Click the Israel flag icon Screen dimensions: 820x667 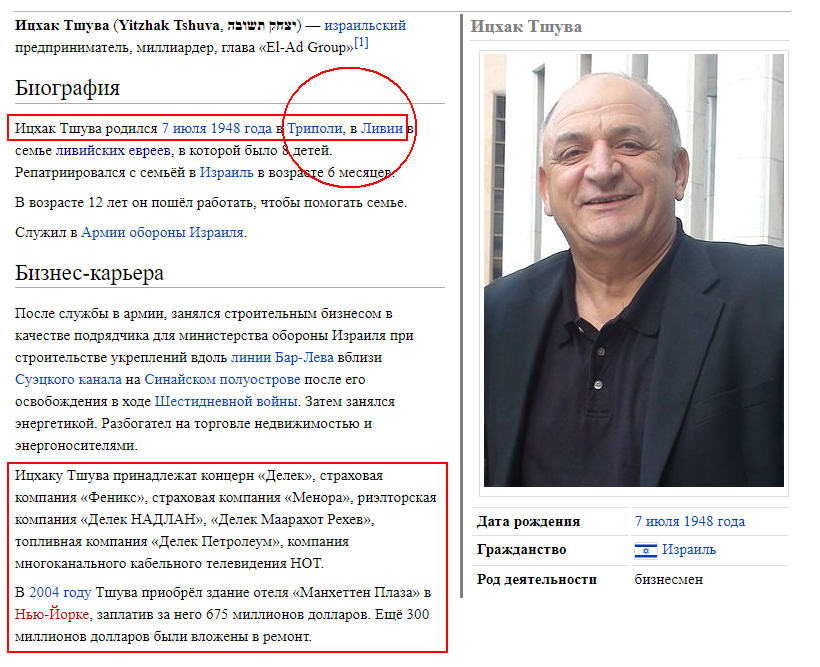tap(645, 550)
